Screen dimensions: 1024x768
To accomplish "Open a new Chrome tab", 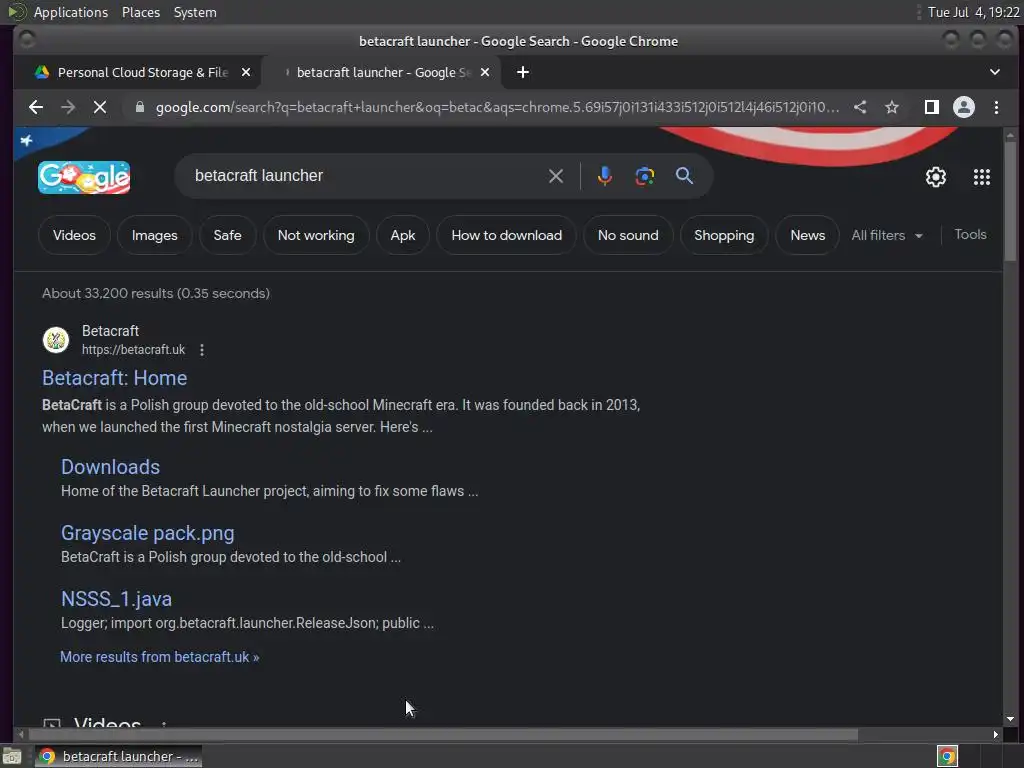I will point(523,72).
